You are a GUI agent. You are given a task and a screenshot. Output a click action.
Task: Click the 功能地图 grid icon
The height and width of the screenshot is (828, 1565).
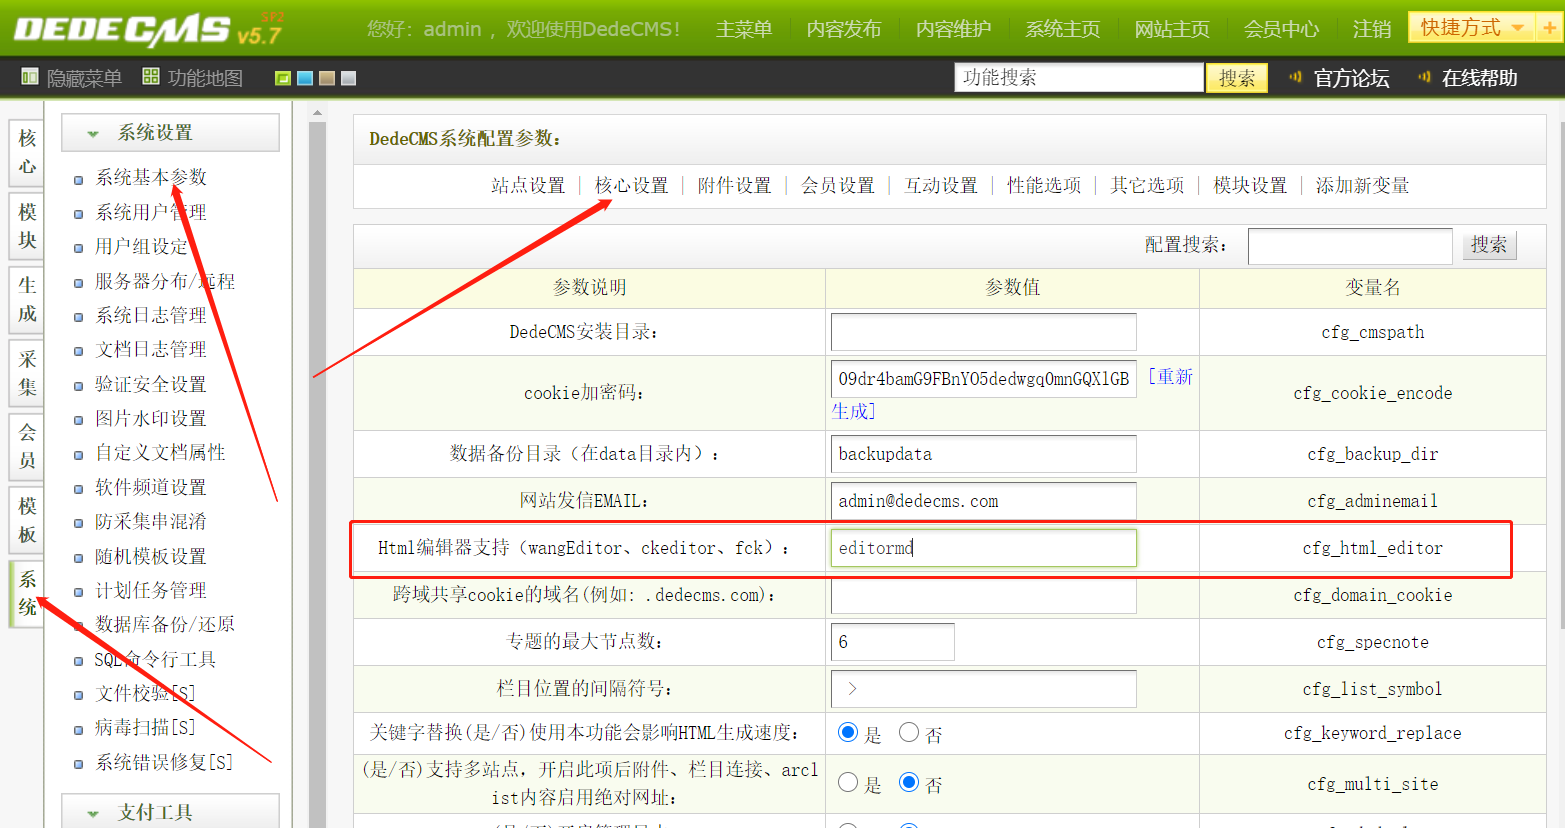coord(151,77)
